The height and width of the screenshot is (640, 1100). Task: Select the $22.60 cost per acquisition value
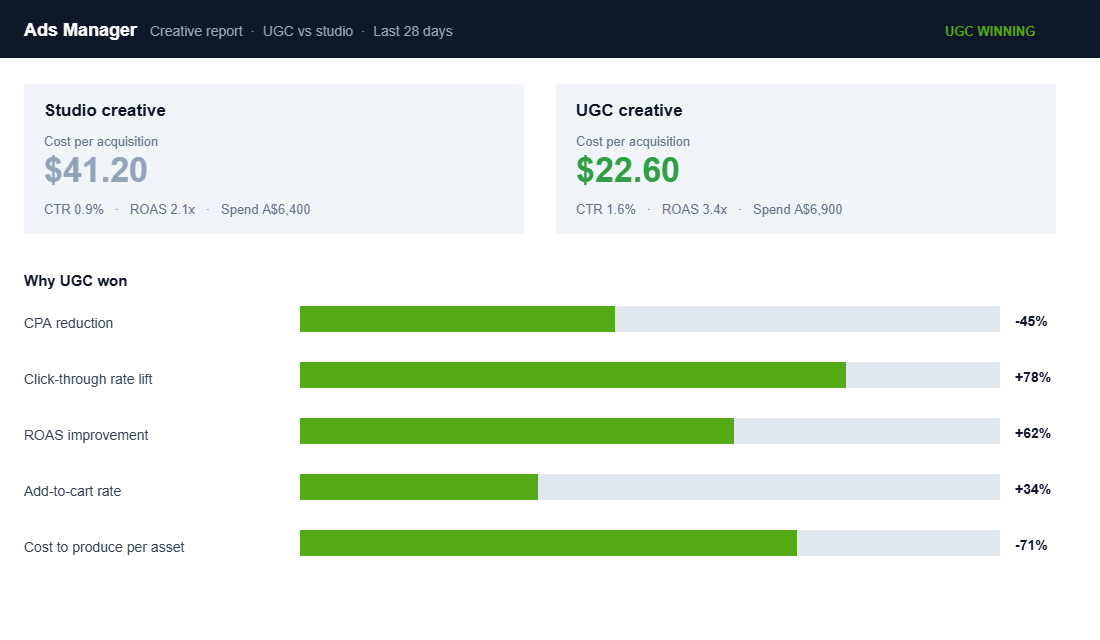(x=627, y=170)
